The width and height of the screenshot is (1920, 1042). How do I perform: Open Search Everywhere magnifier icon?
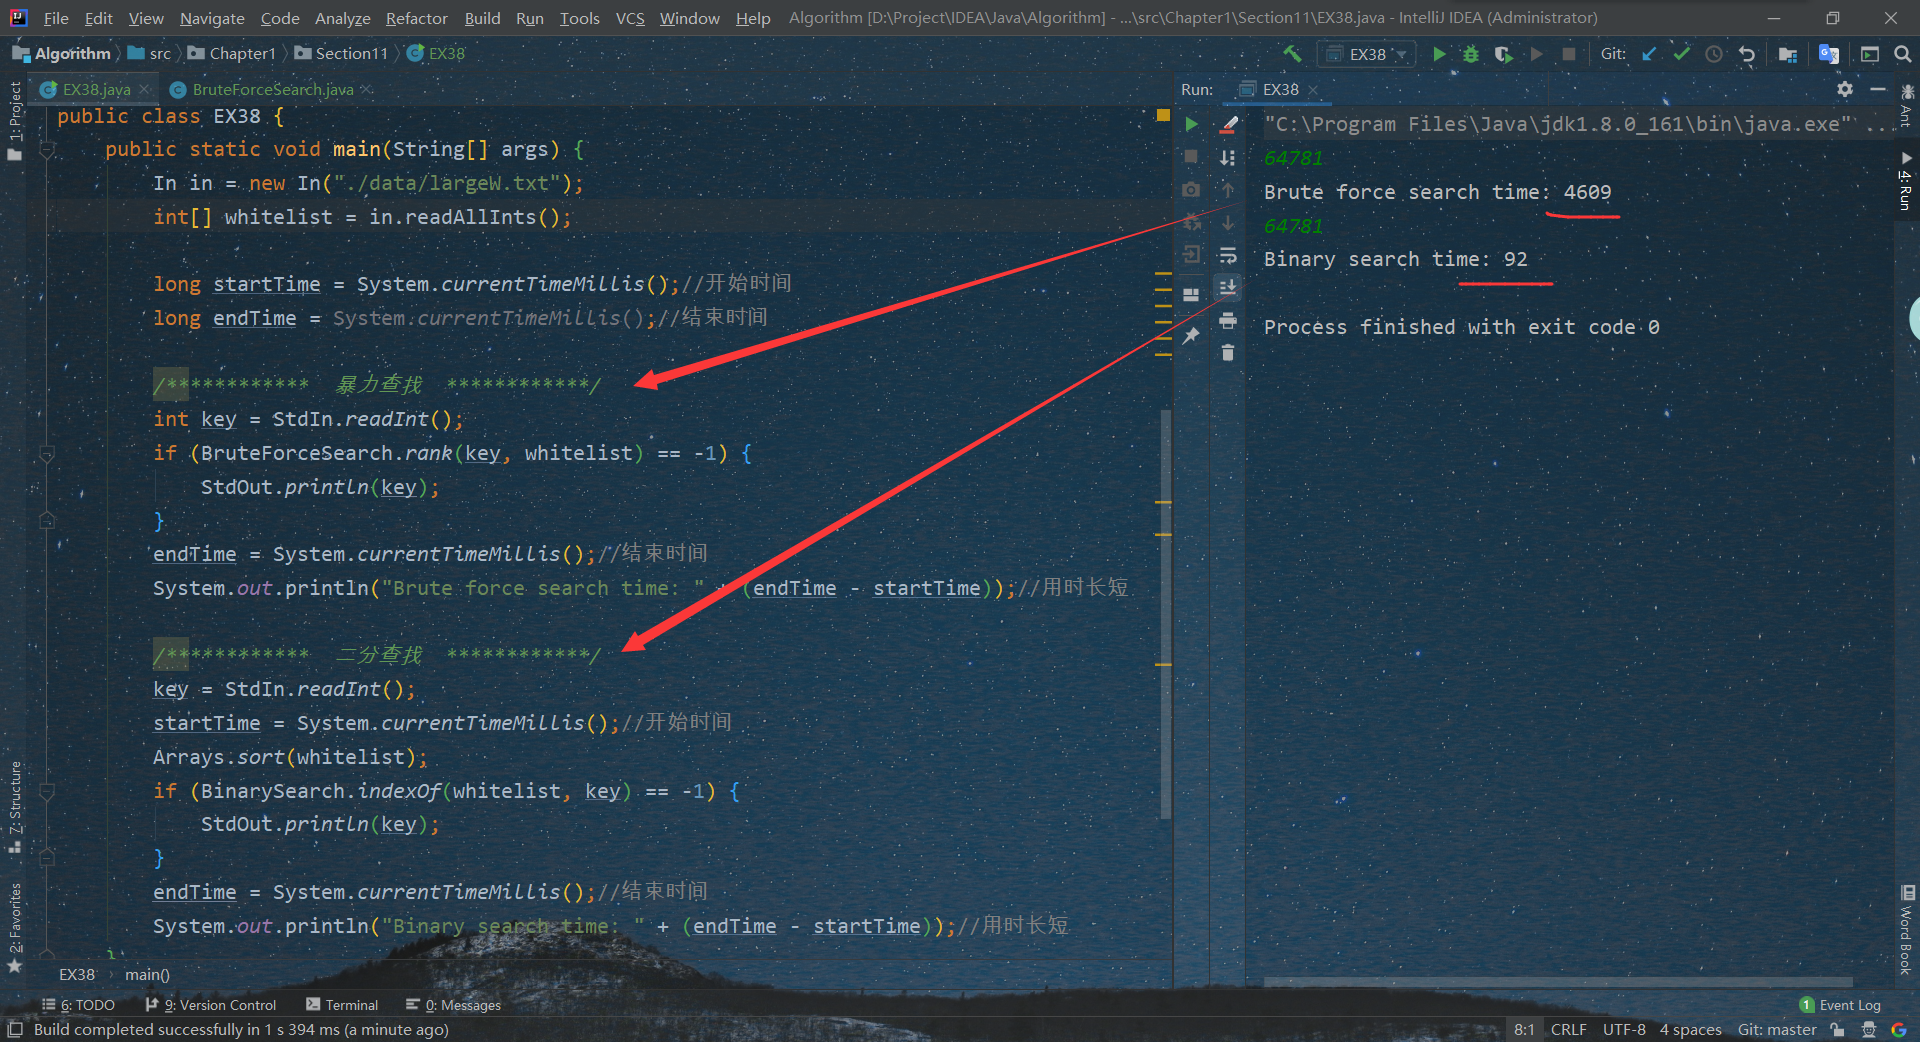[1903, 54]
